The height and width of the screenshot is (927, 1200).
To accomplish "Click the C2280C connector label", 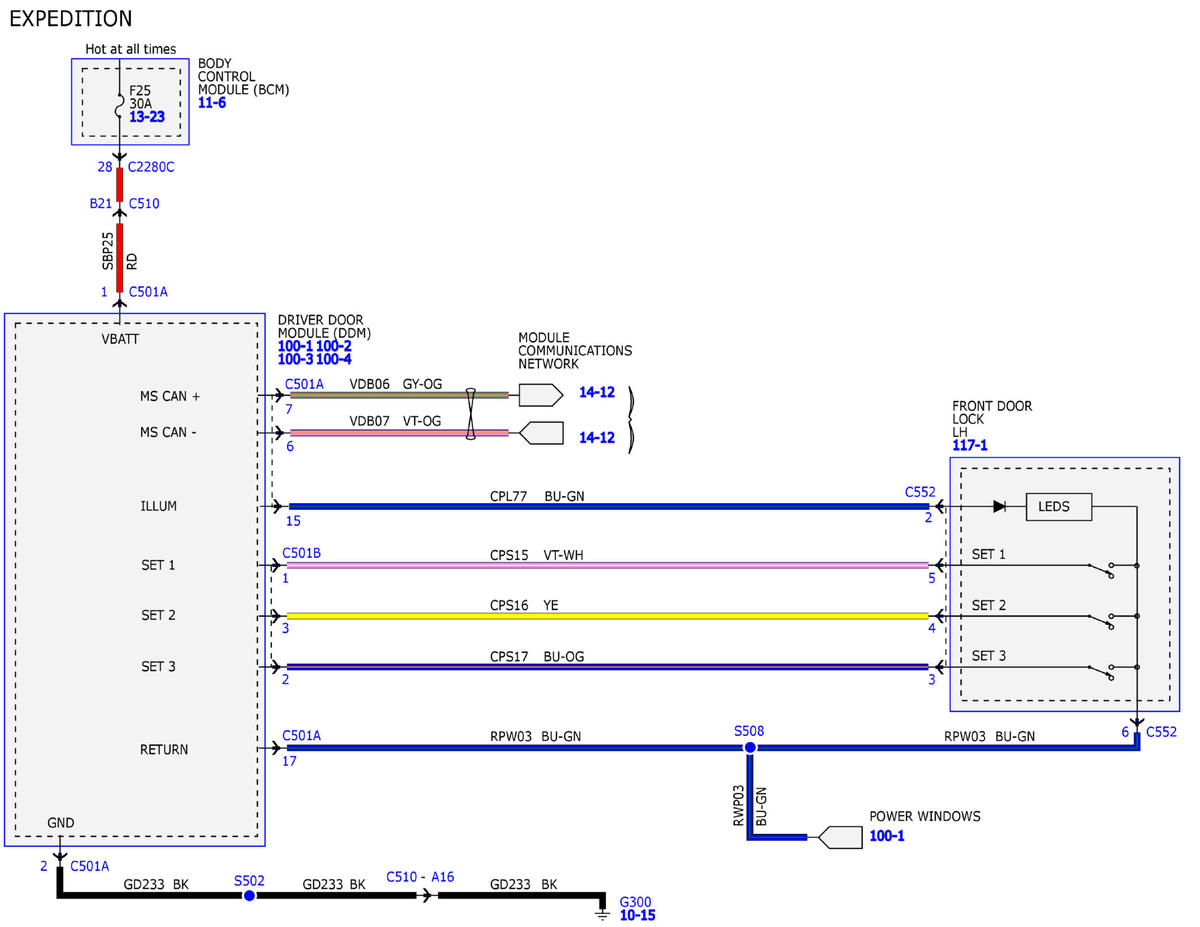I will tap(151, 167).
